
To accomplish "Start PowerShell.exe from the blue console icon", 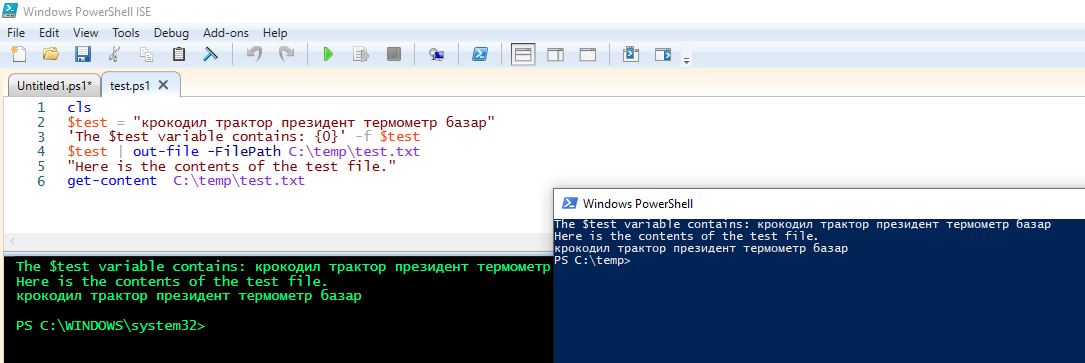I will (x=480, y=54).
